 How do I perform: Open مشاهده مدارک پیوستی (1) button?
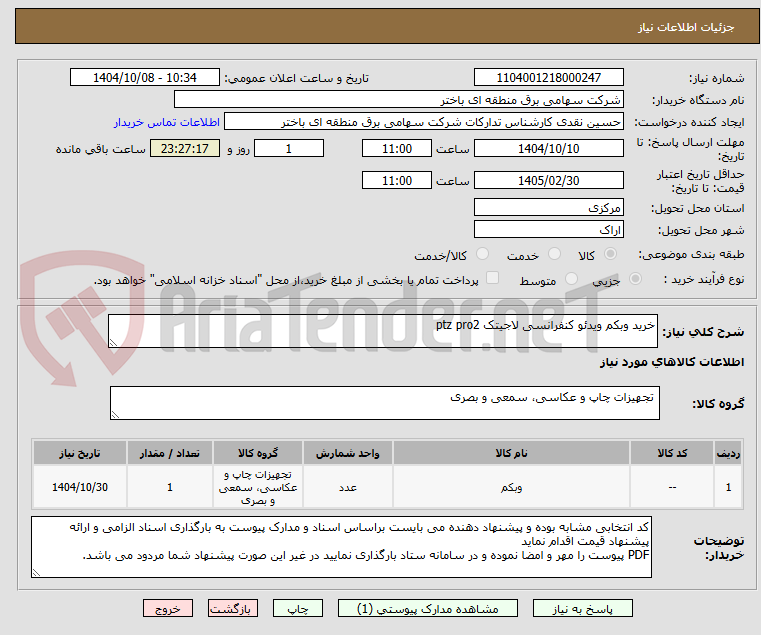coord(428,608)
